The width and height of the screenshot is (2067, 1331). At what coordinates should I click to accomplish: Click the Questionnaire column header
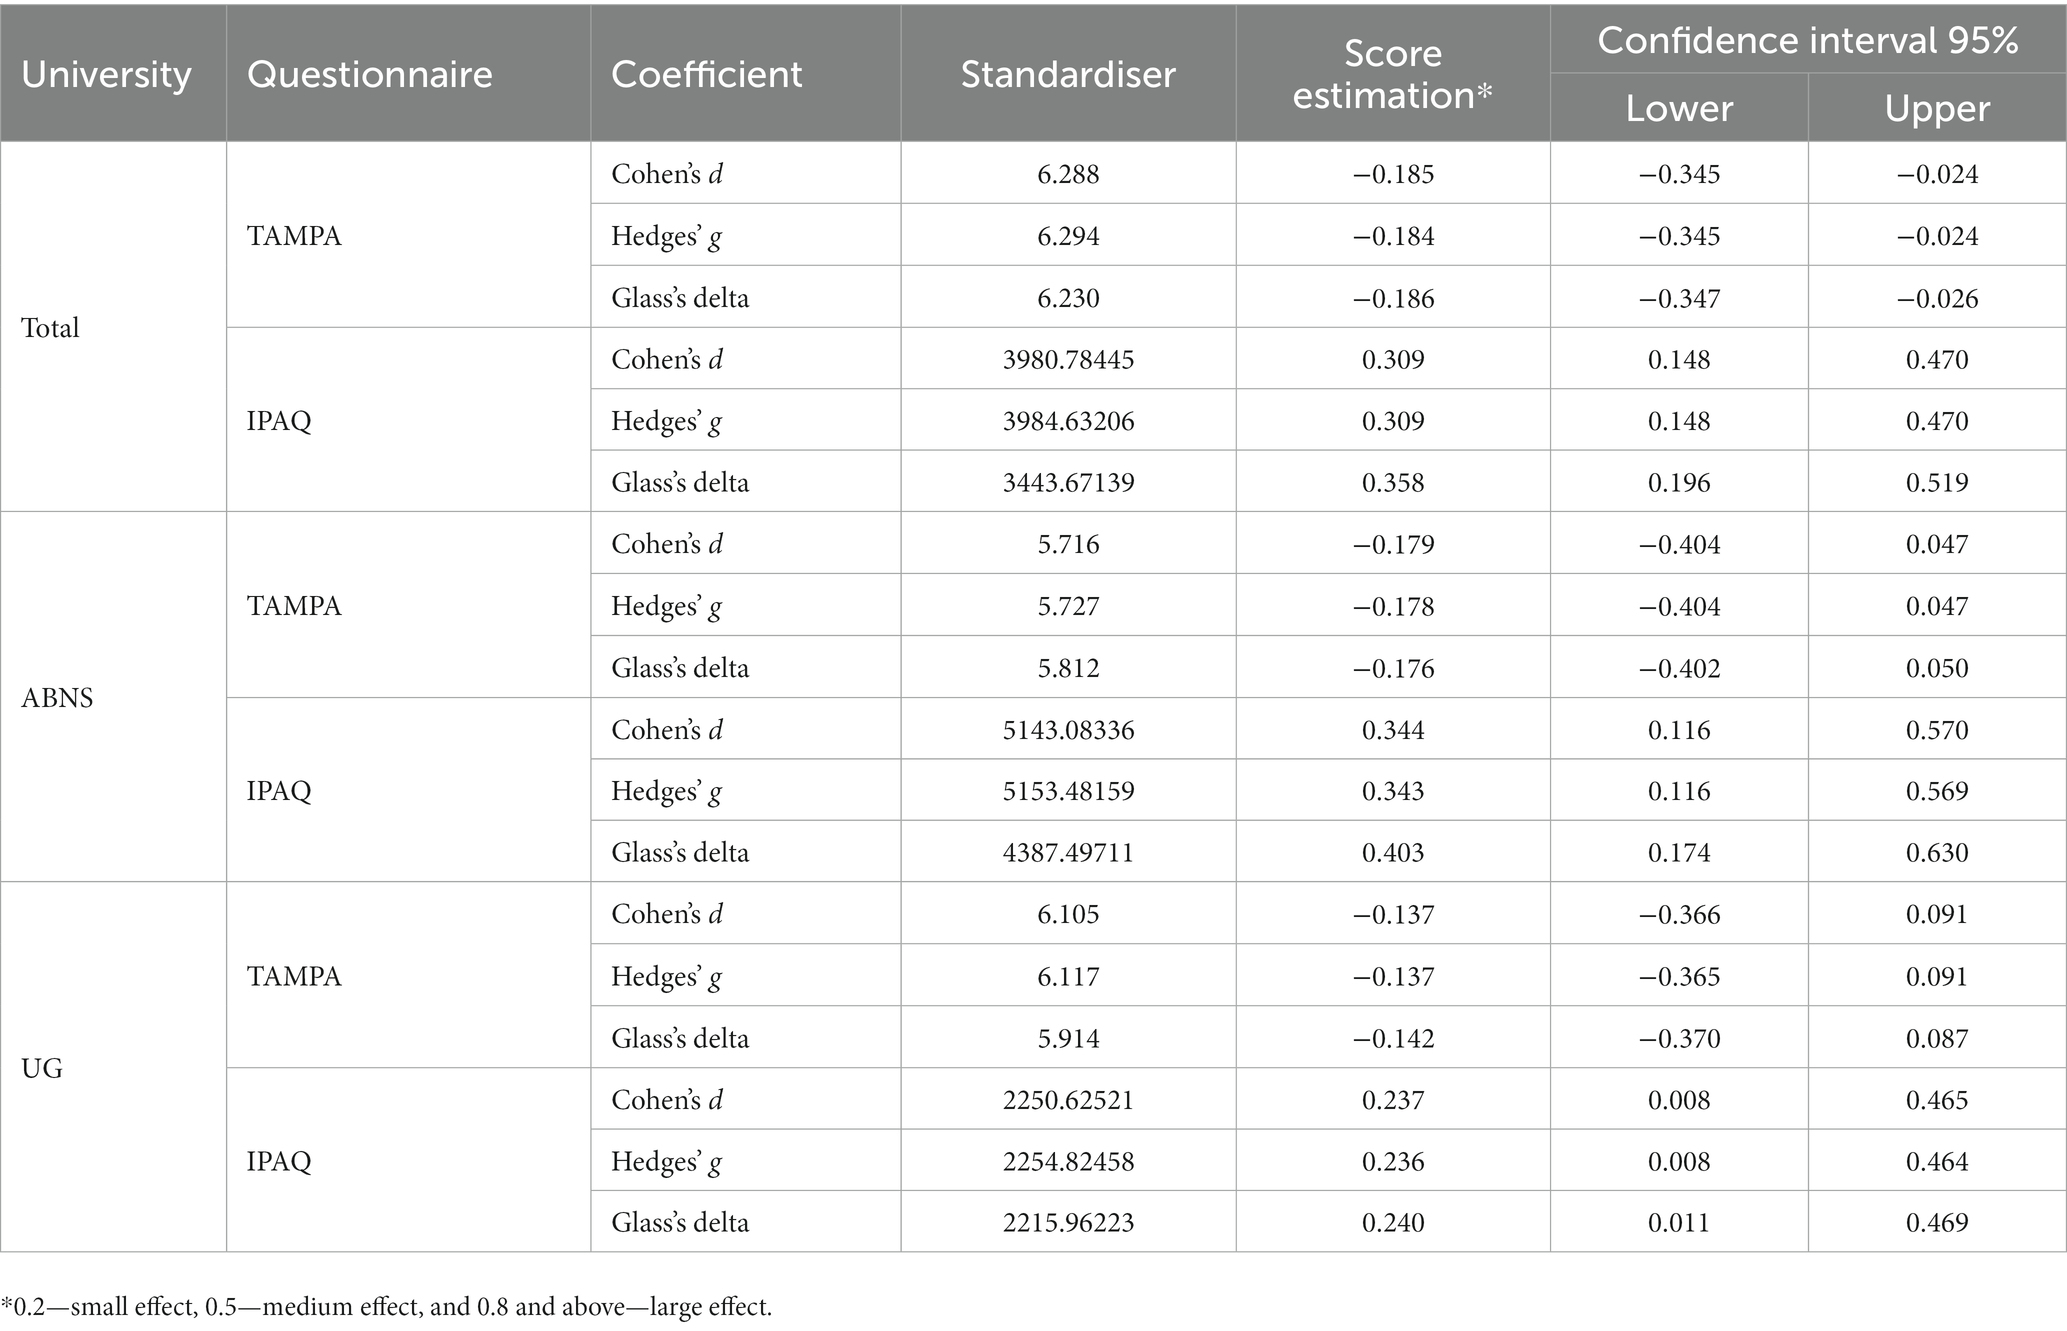[x=370, y=74]
